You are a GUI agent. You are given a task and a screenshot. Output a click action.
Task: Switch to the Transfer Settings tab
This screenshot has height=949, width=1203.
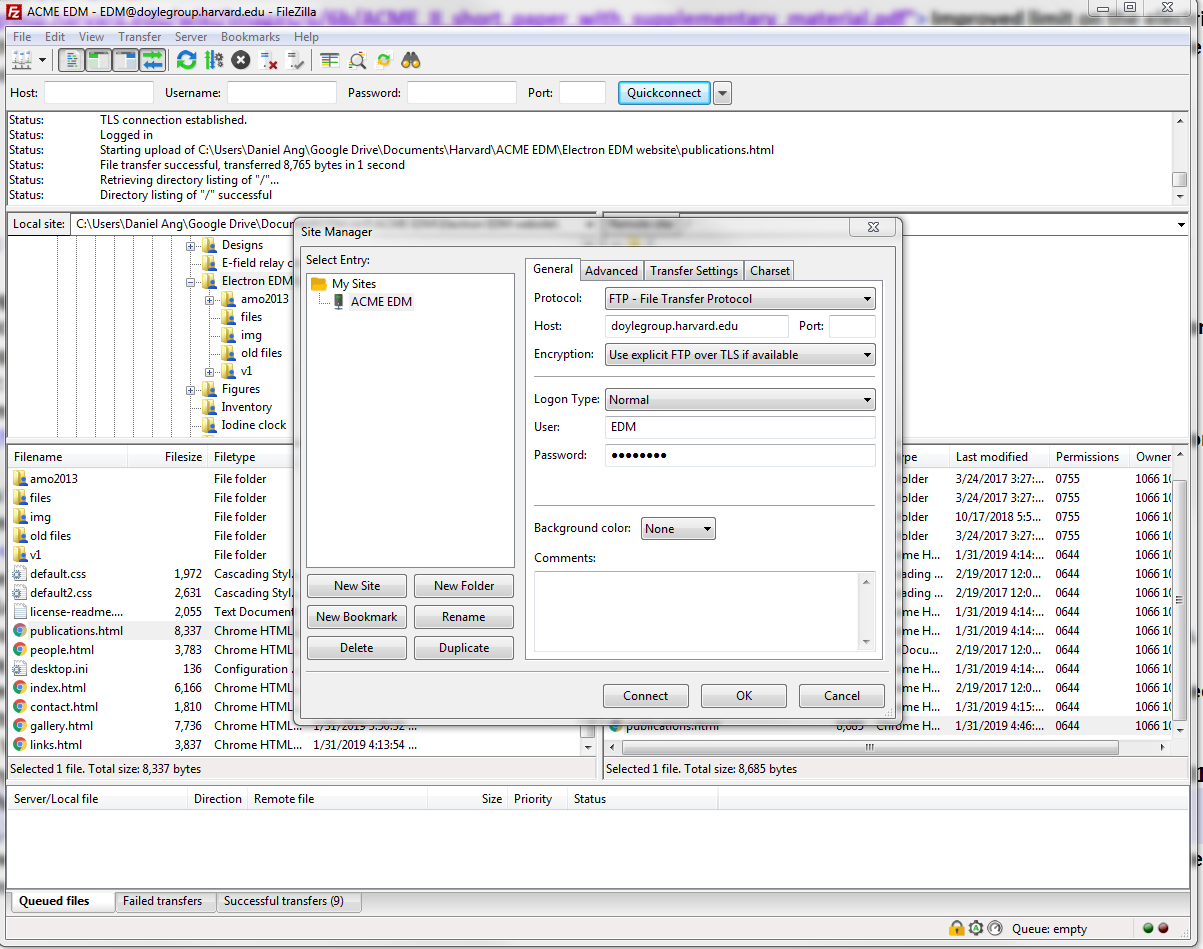click(694, 271)
